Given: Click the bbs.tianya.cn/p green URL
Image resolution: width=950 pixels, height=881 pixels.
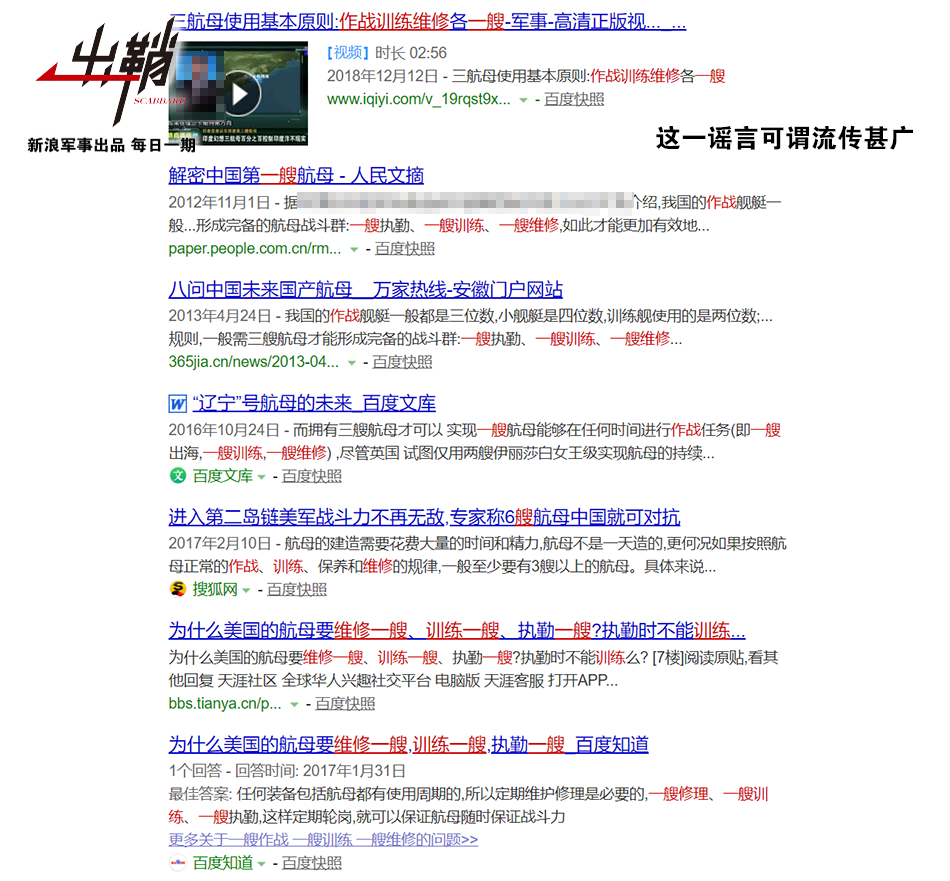Looking at the screenshot, I should [225, 703].
